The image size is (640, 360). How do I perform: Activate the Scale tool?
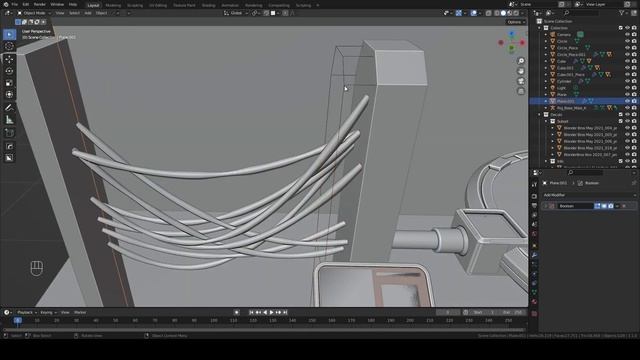pos(9,83)
